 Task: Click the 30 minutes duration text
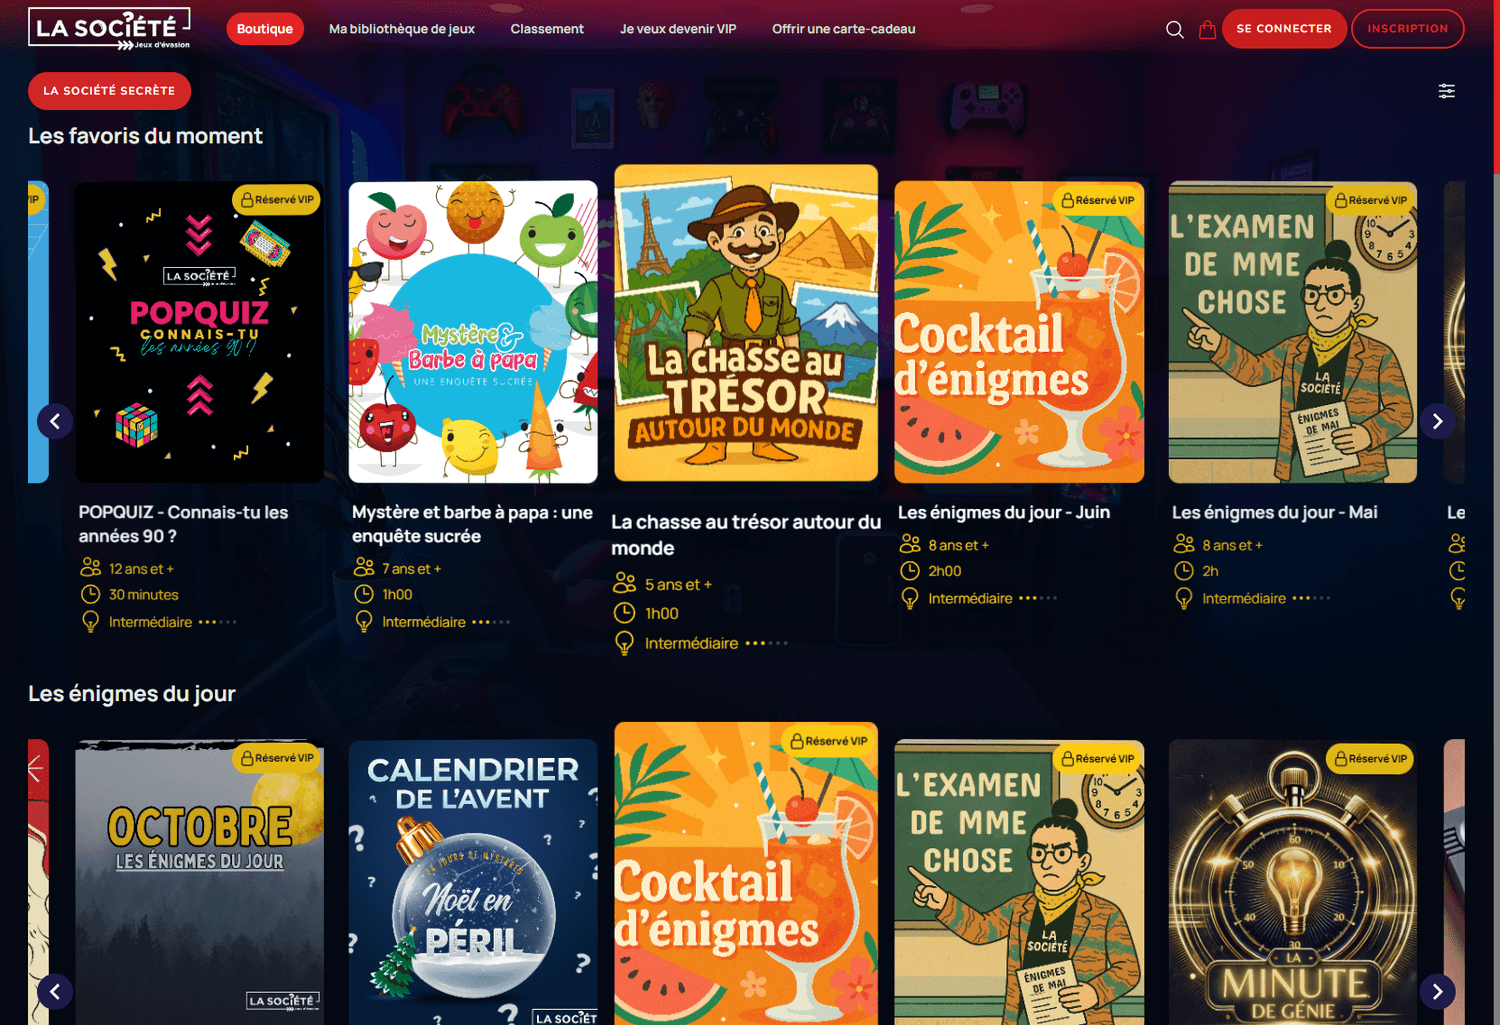click(144, 594)
